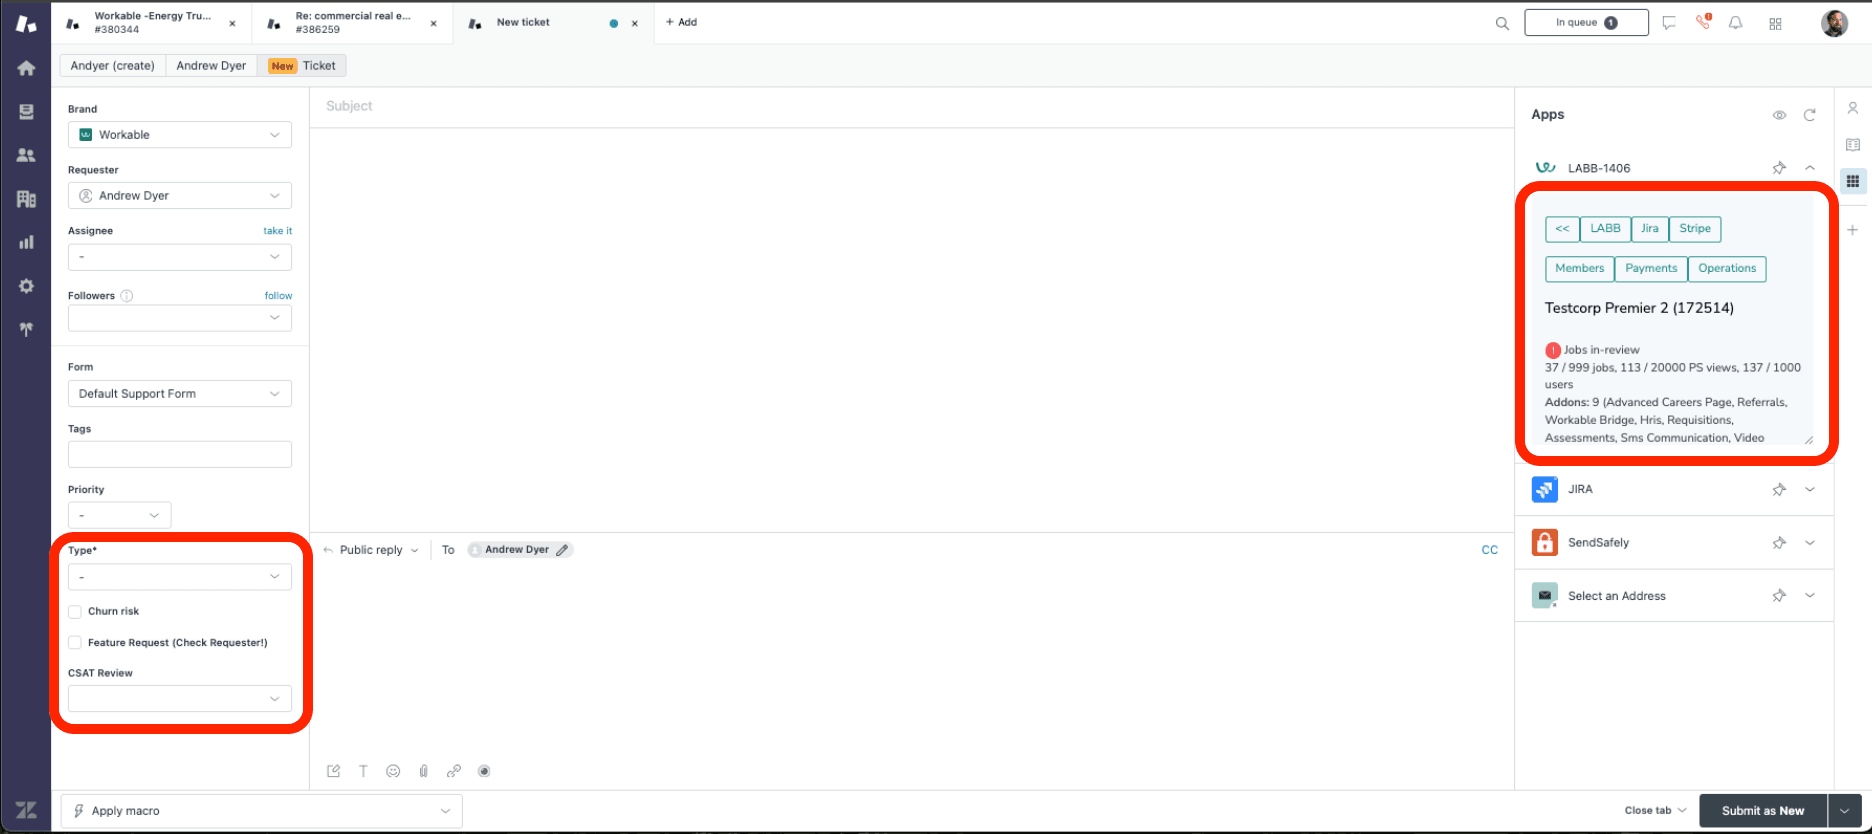Click the insert link icon
The image size is (1872, 834).
click(454, 771)
